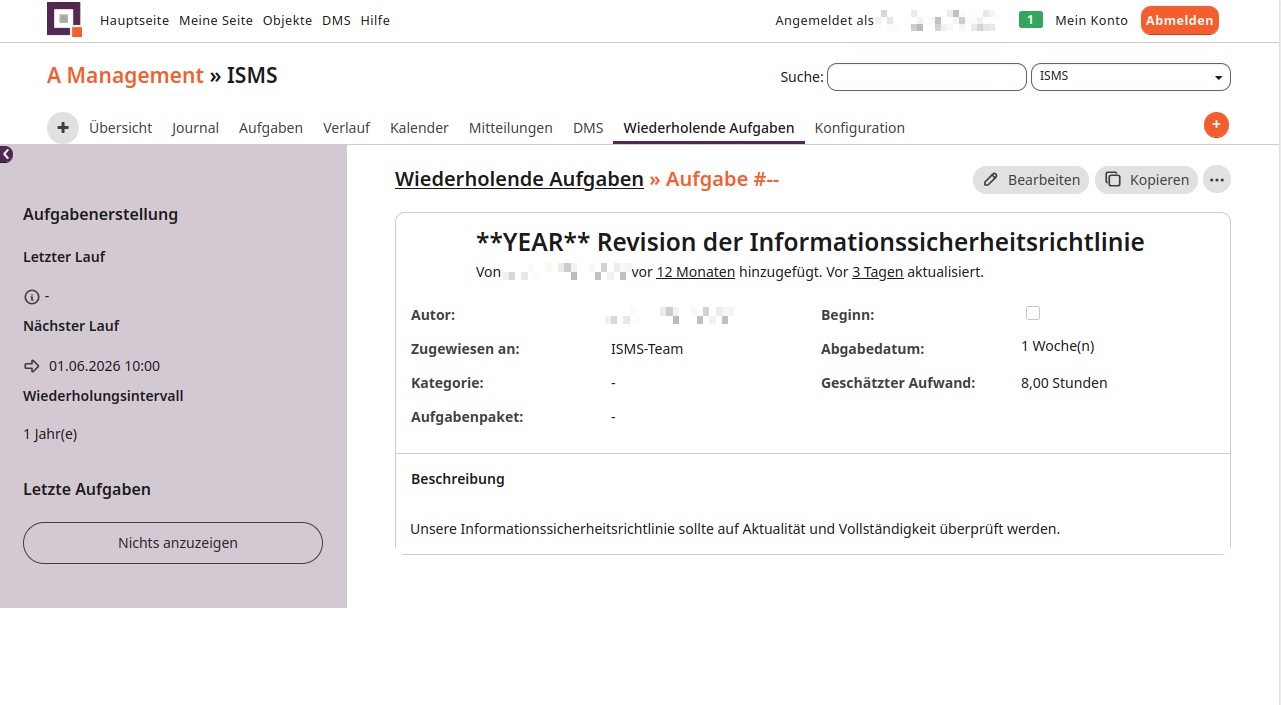Open Mein Konto
This screenshot has height=705, width=1281.
click(1091, 20)
